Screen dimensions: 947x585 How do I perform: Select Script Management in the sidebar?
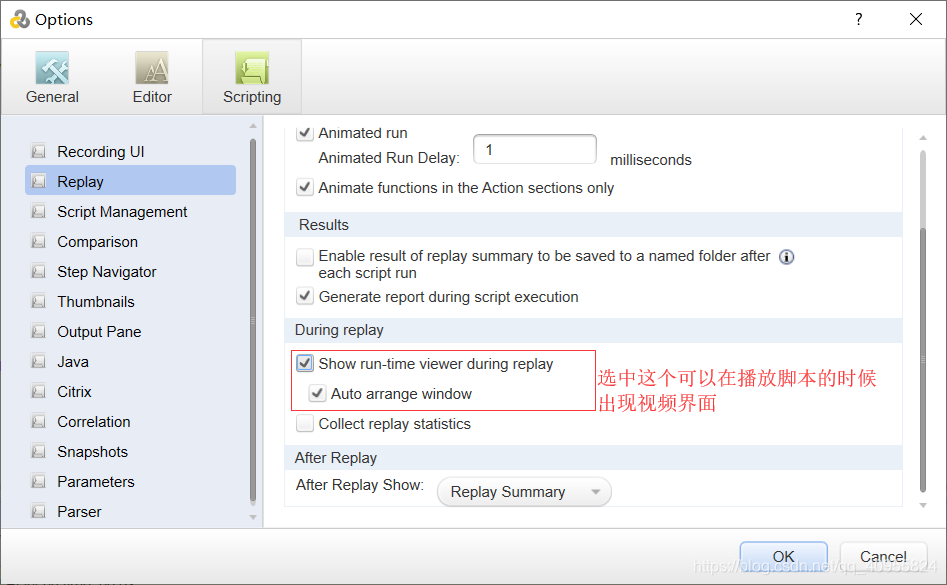(130, 211)
